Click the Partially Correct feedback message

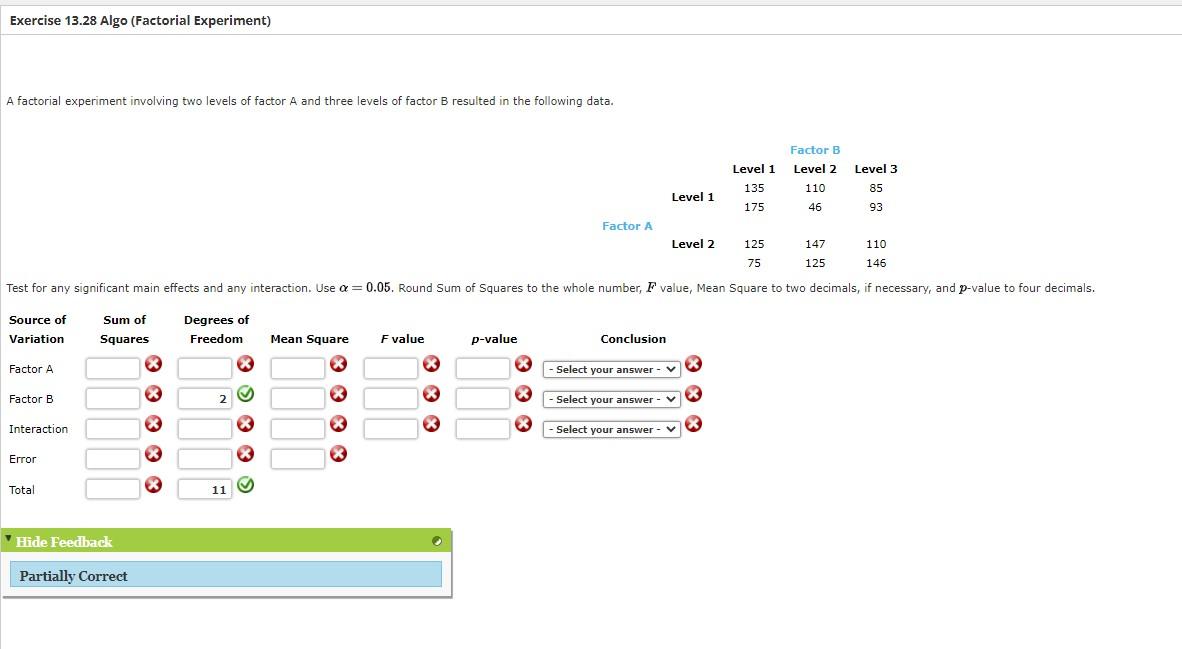pos(225,574)
